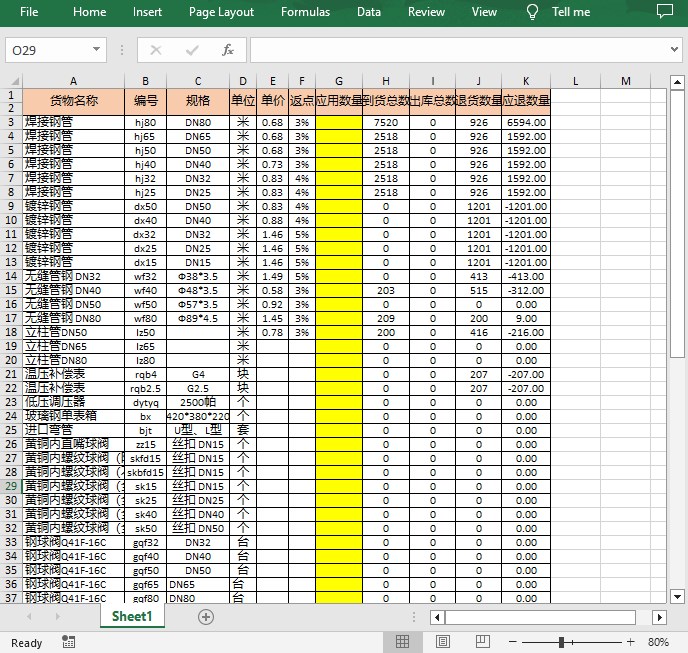Open the Formulas ribbon tab
688x653 pixels.
click(x=305, y=12)
